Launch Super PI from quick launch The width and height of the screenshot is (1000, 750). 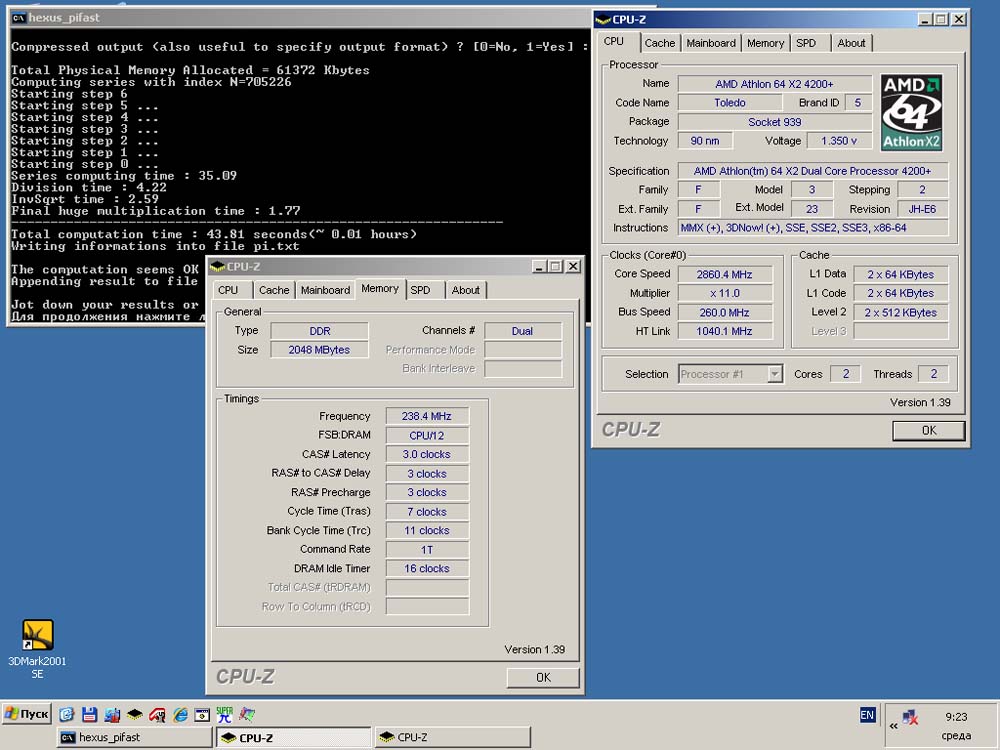[x=224, y=714]
